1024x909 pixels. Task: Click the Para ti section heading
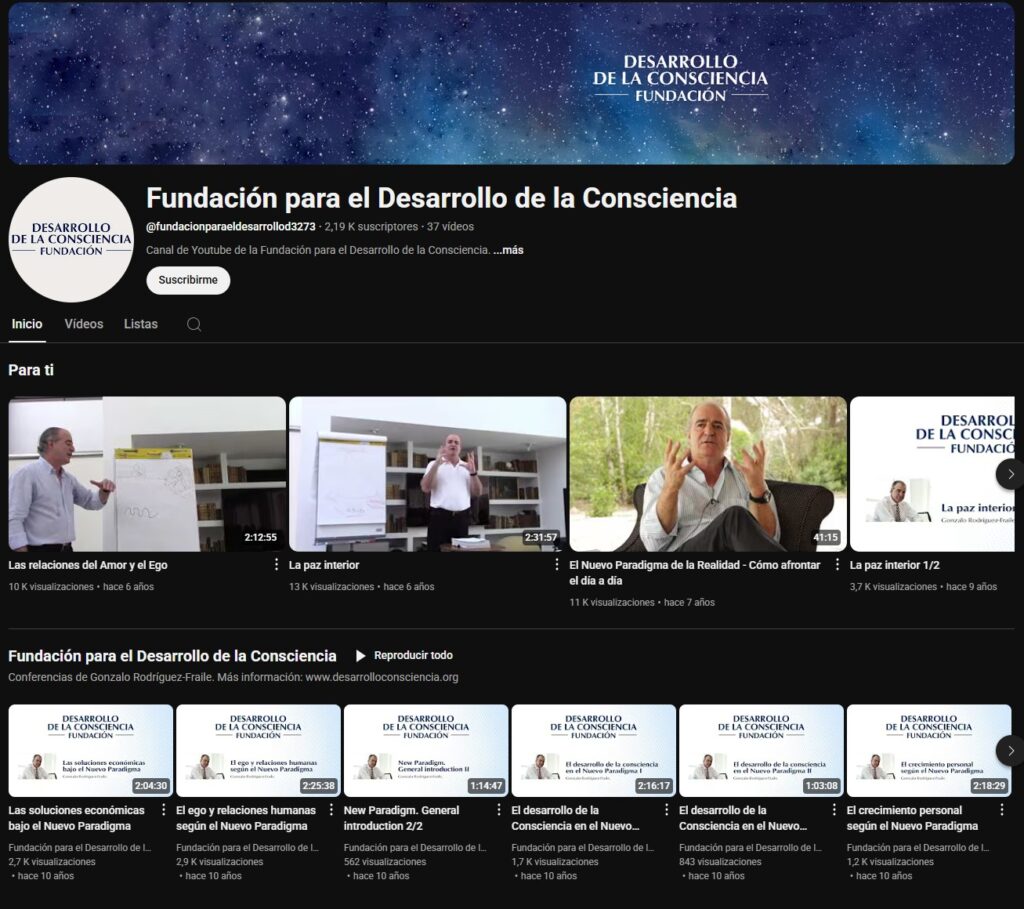click(x=31, y=370)
